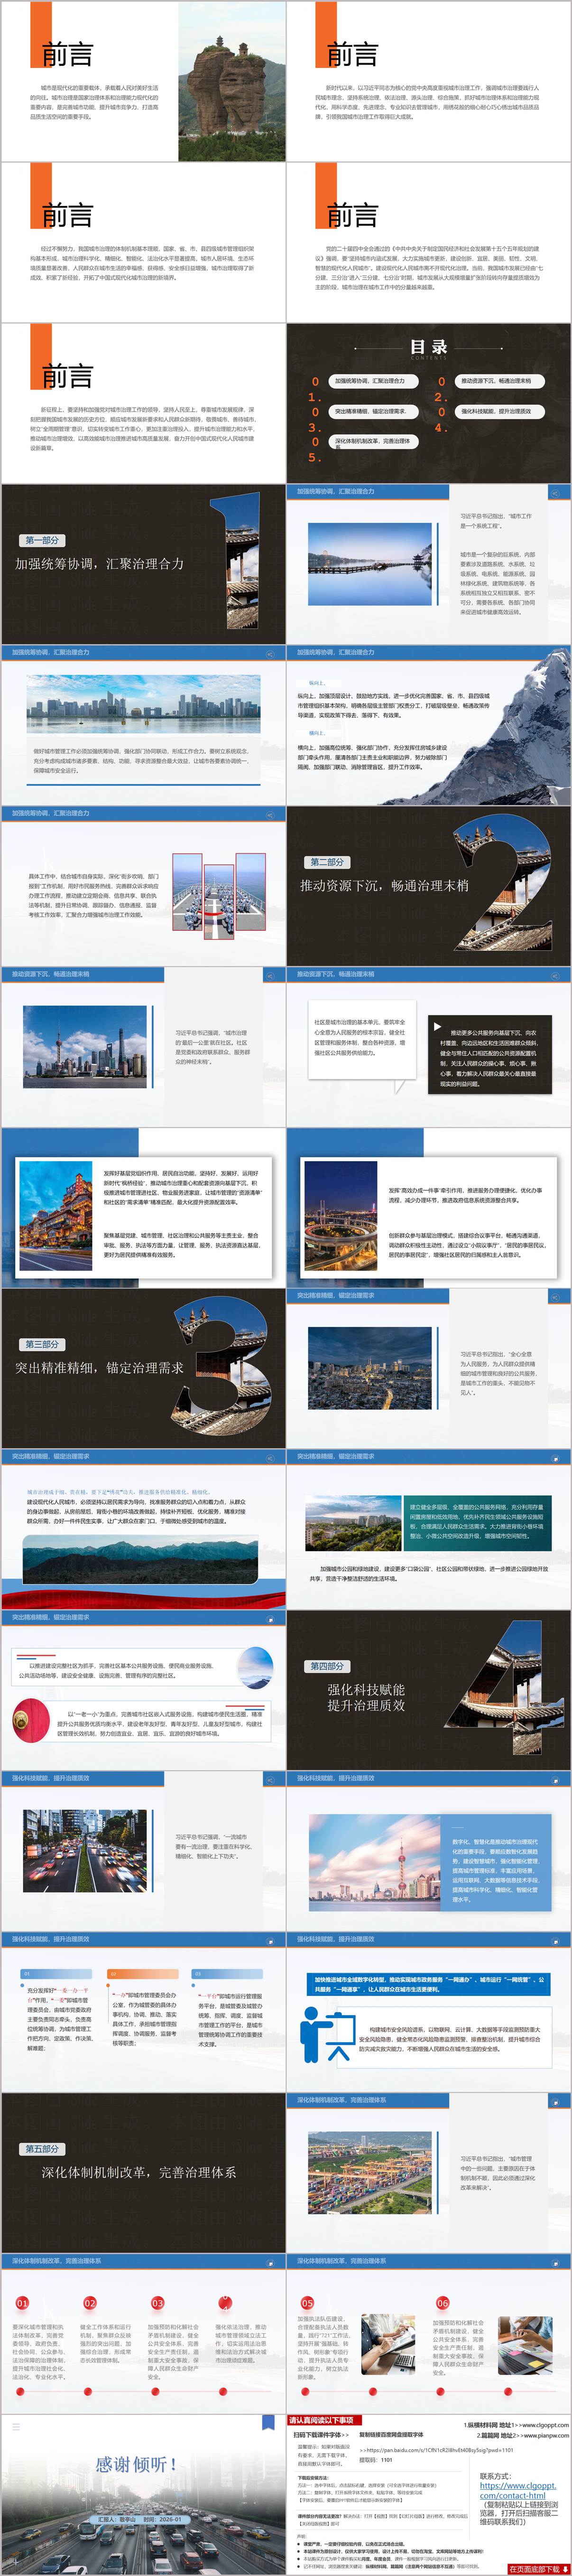Open the www.clgoppt.com contact link
The width and height of the screenshot is (572, 2576).
coord(517,2490)
